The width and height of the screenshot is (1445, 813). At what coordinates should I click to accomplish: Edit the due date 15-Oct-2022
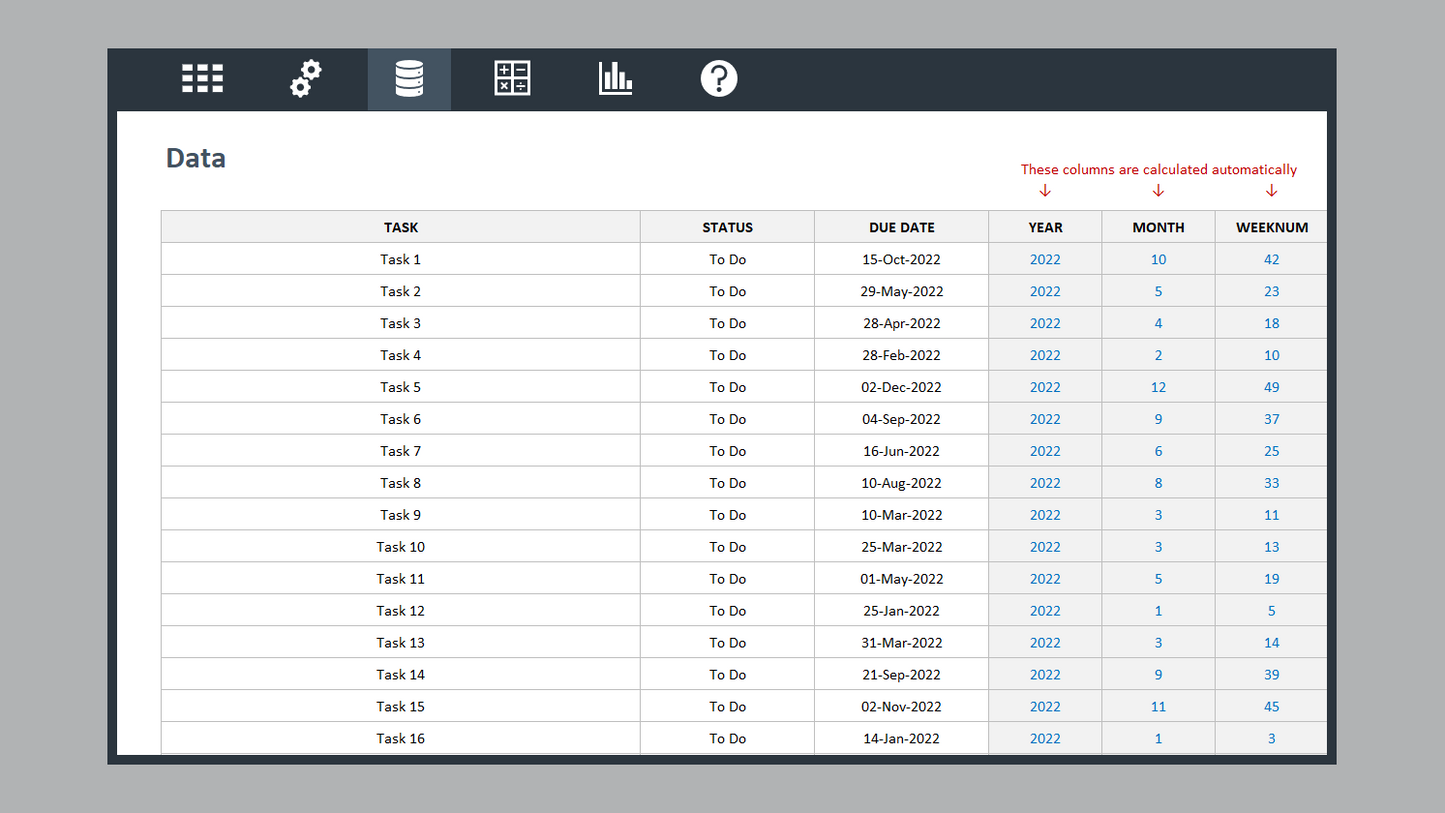tap(901, 259)
